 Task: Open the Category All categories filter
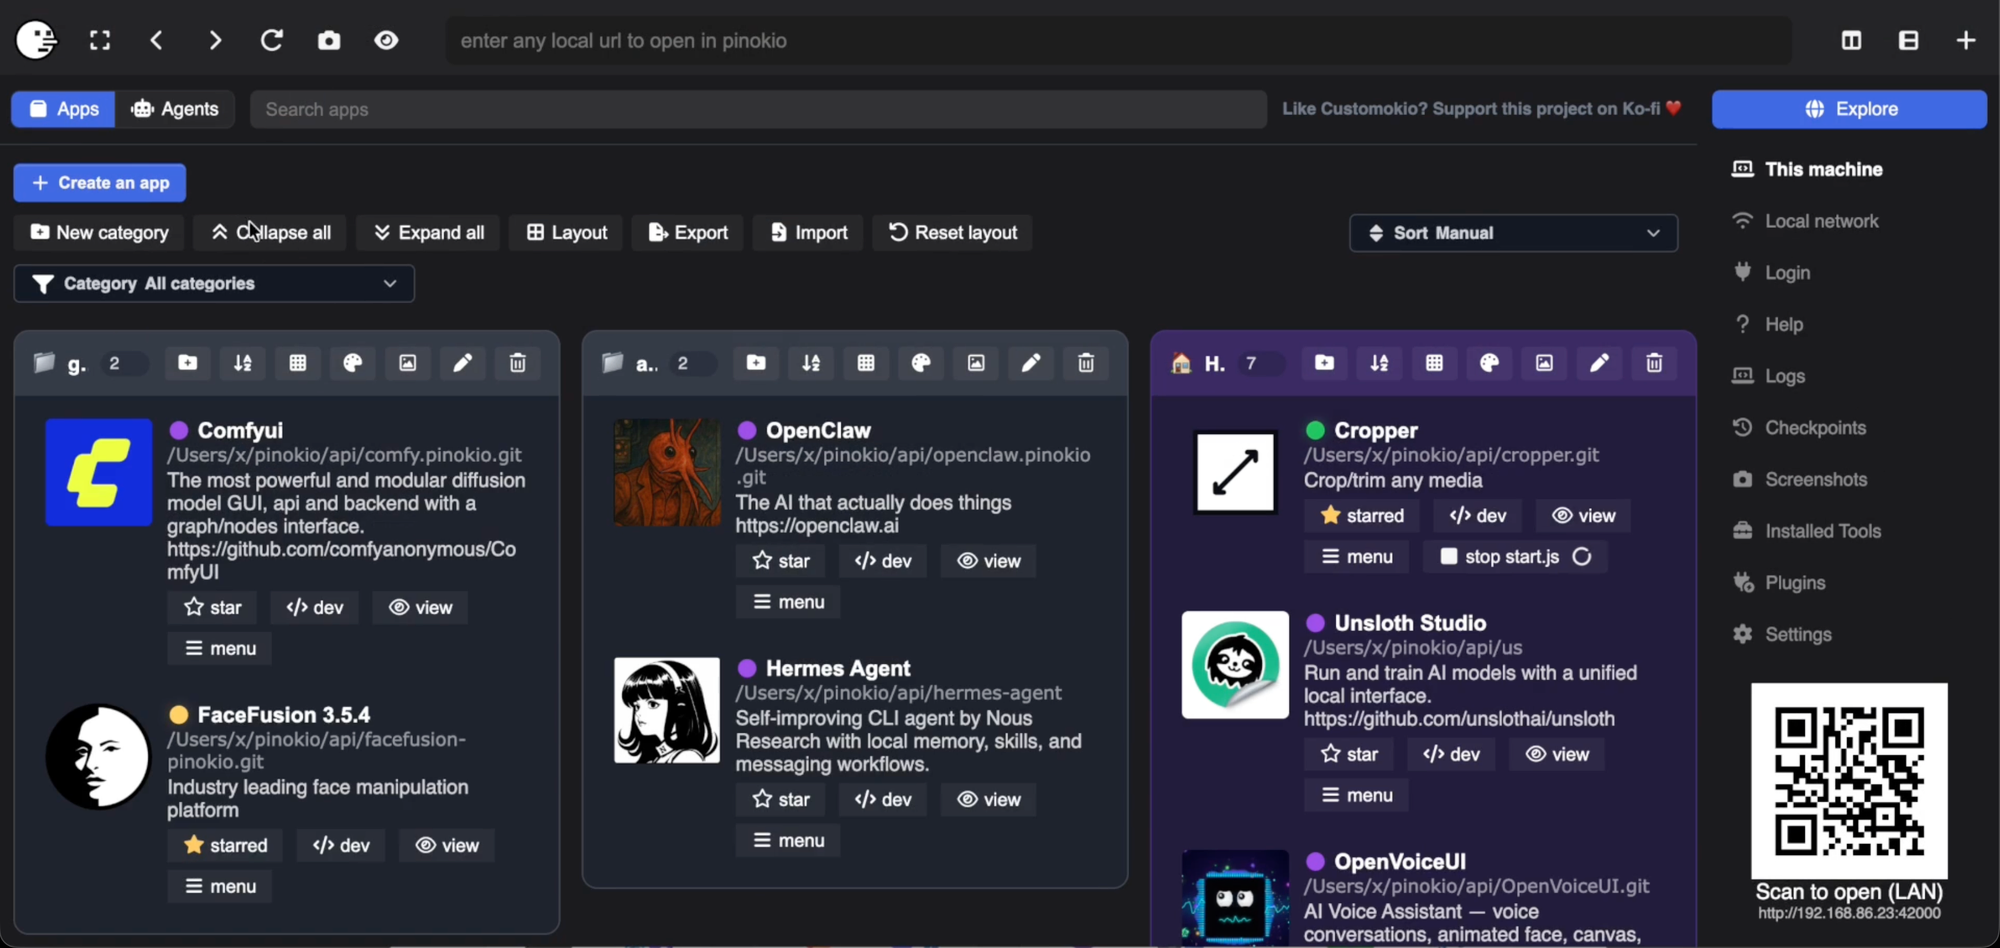point(214,284)
